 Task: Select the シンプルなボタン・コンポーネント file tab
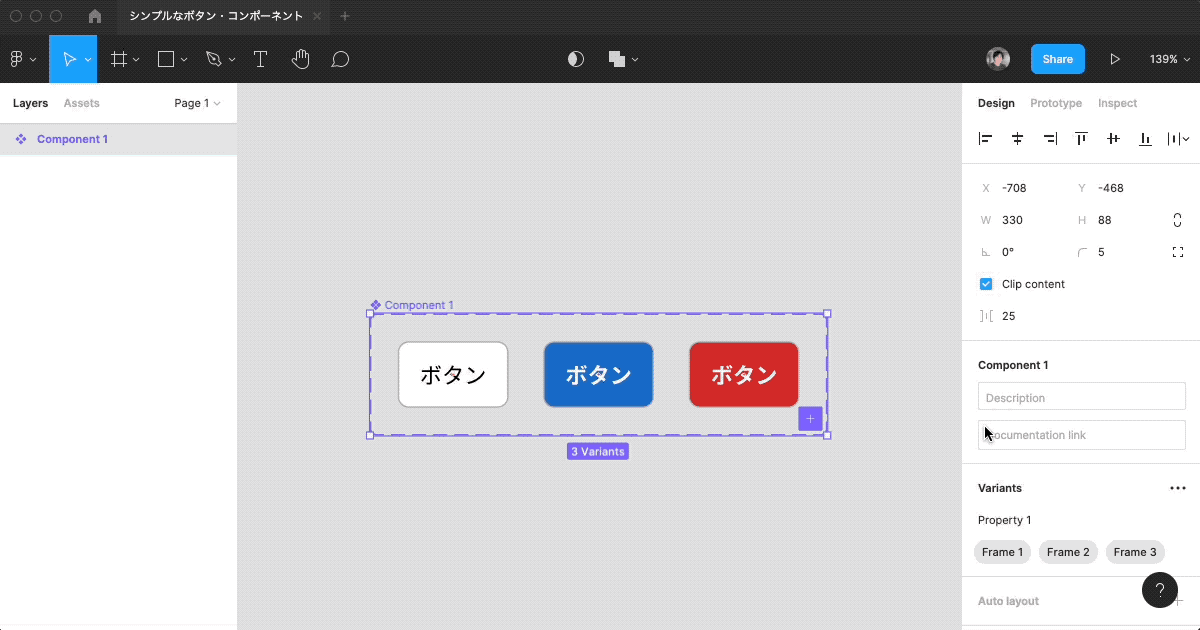tap(216, 16)
